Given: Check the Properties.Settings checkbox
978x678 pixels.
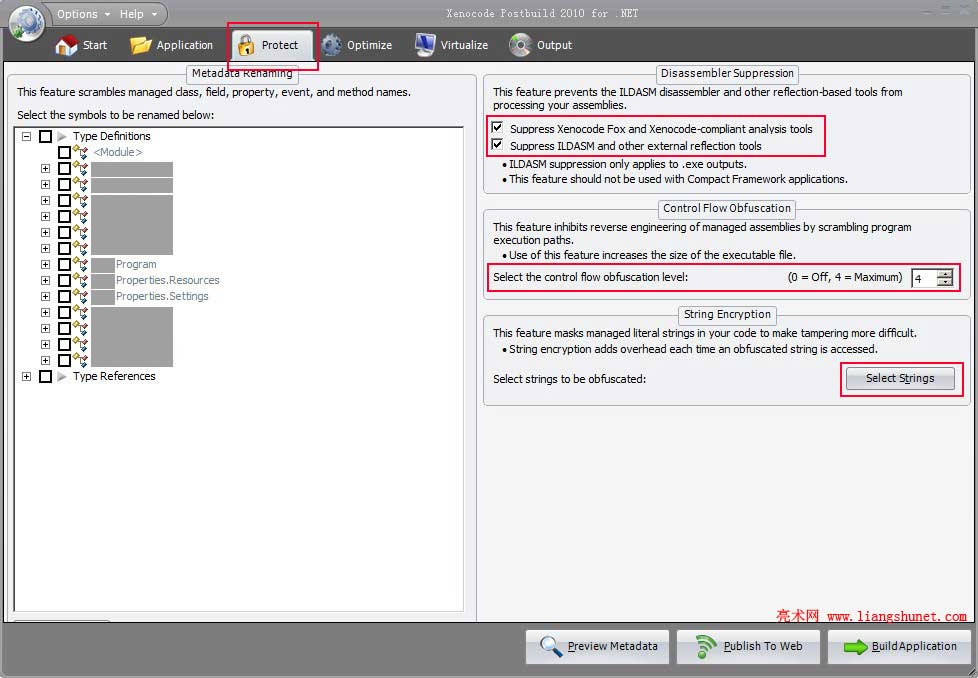Looking at the screenshot, I should (x=64, y=296).
